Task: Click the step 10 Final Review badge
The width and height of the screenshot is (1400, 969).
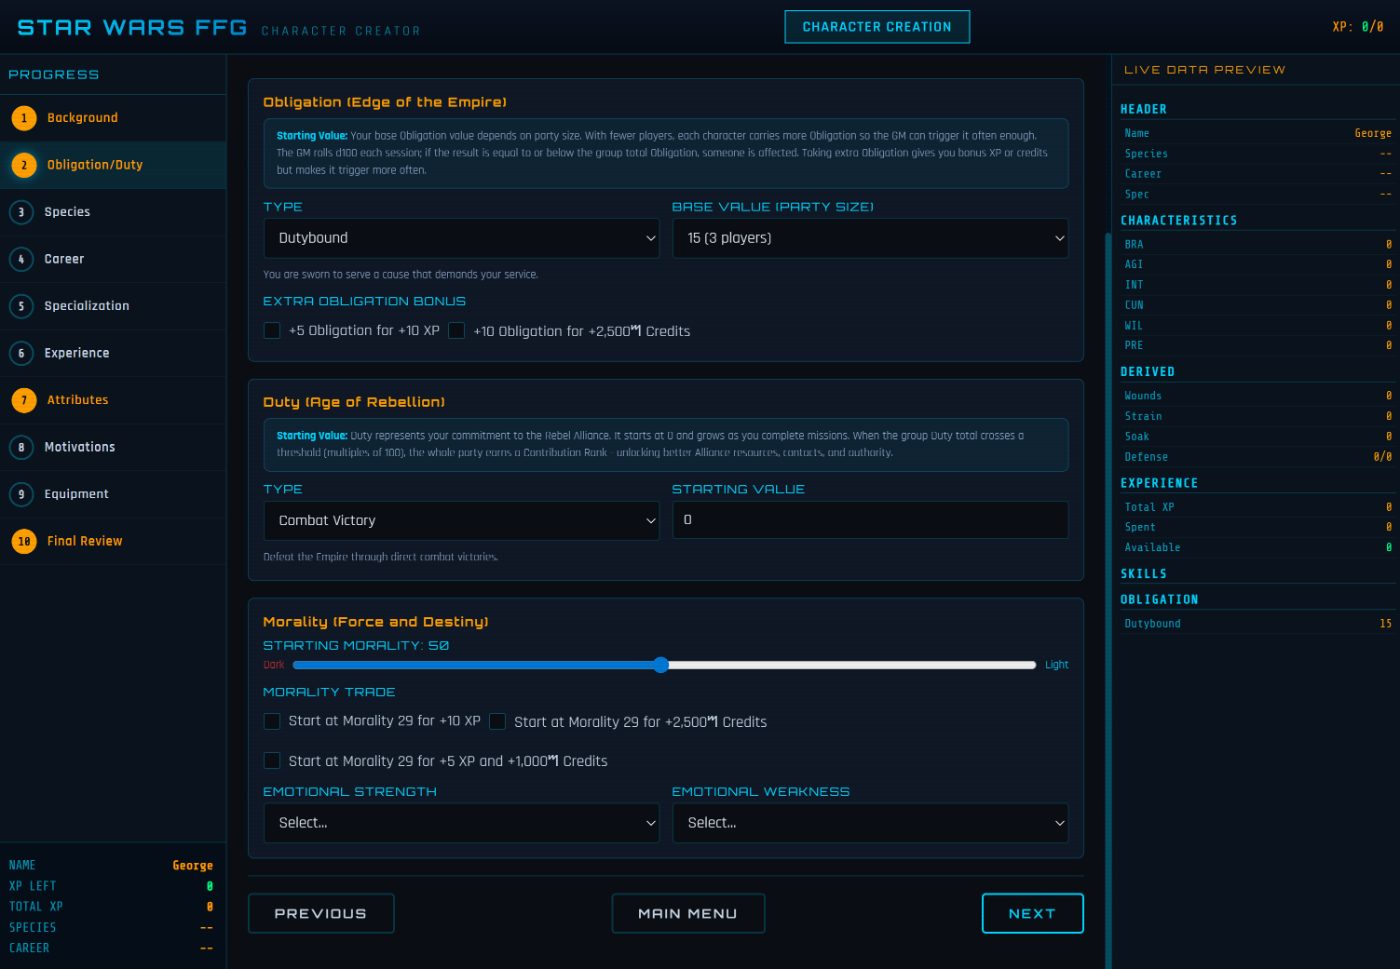Action: [x=24, y=541]
